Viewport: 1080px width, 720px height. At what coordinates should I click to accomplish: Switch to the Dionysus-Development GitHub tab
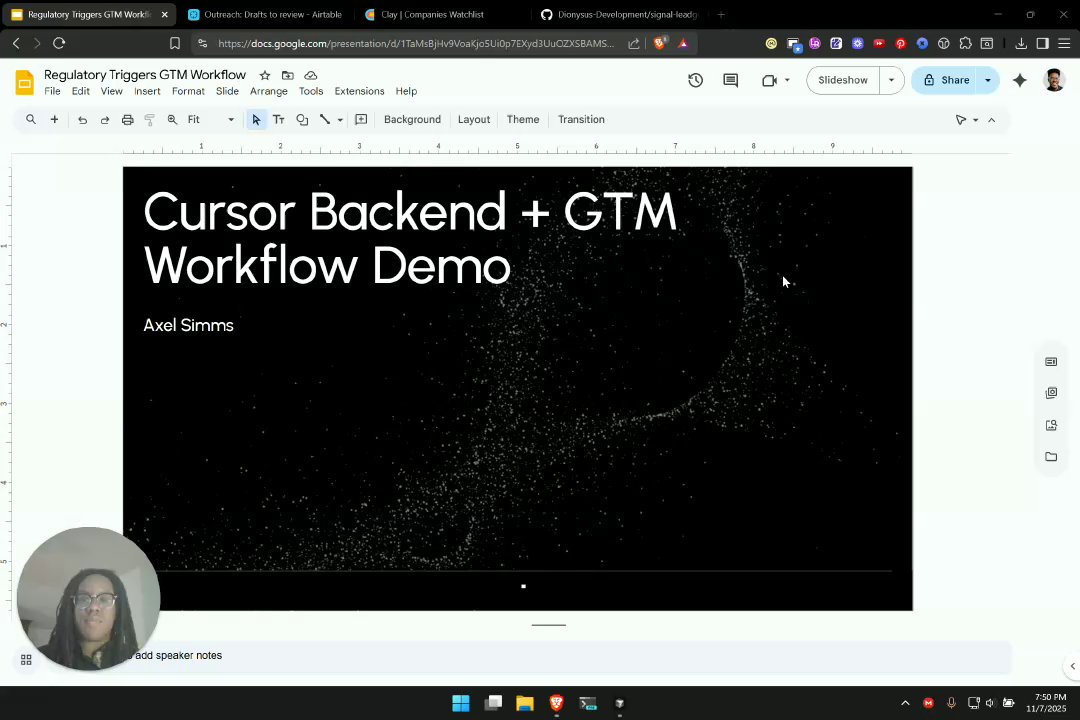coord(620,14)
